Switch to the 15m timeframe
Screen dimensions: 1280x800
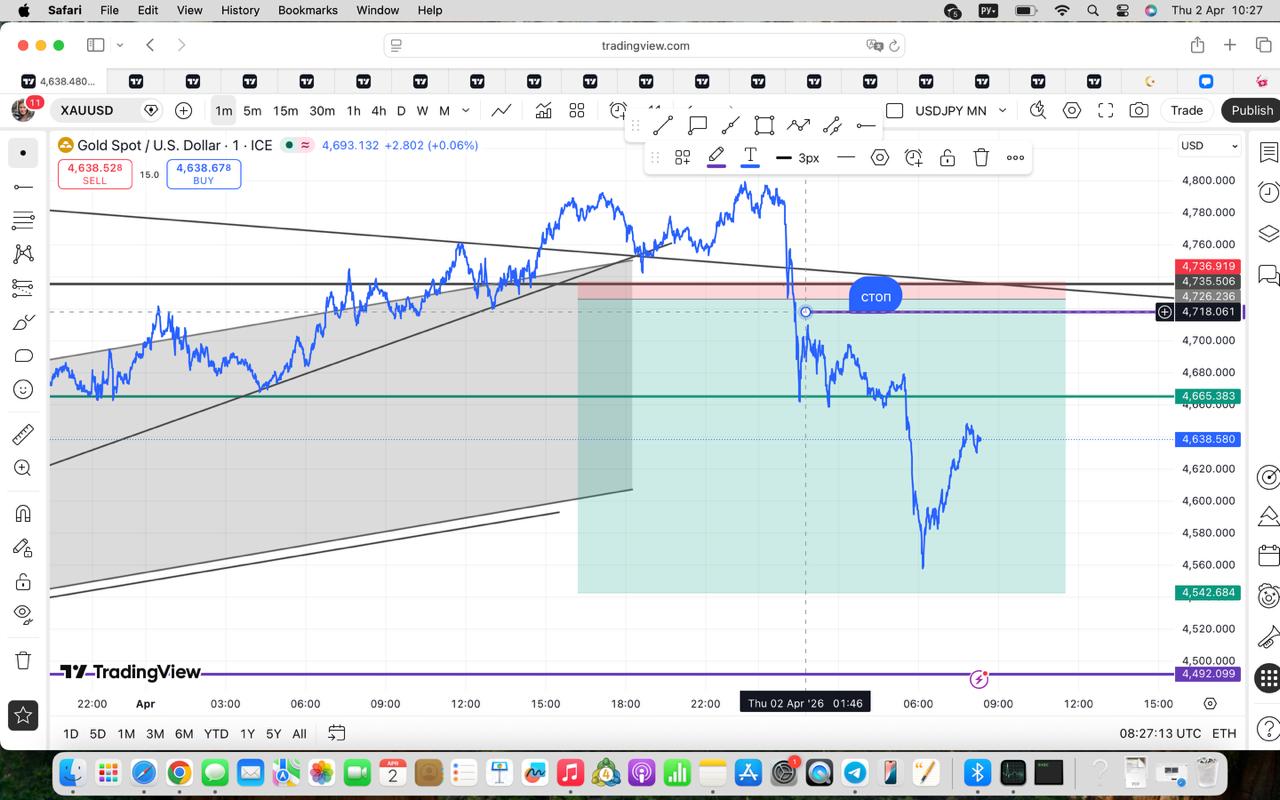point(285,110)
